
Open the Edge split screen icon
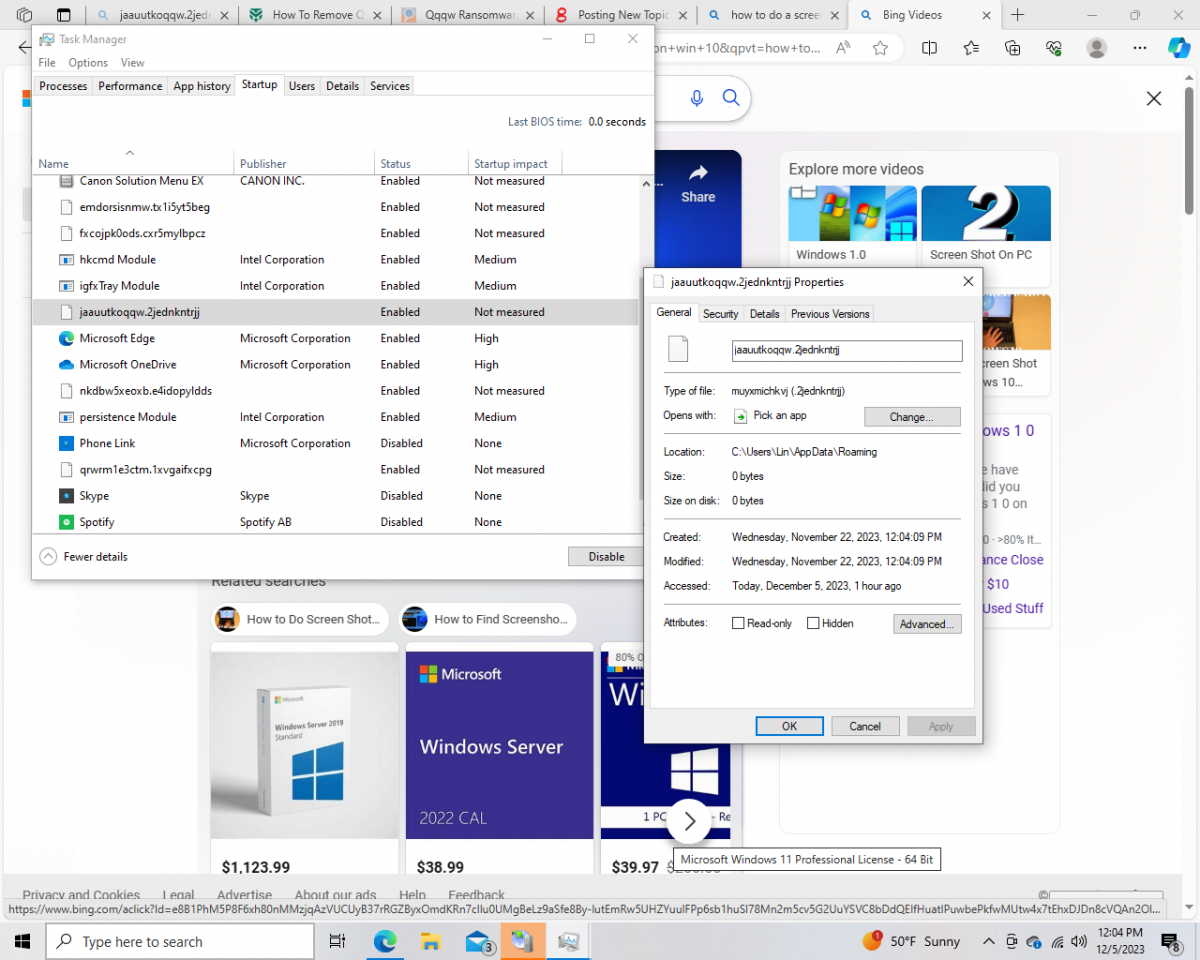point(929,48)
